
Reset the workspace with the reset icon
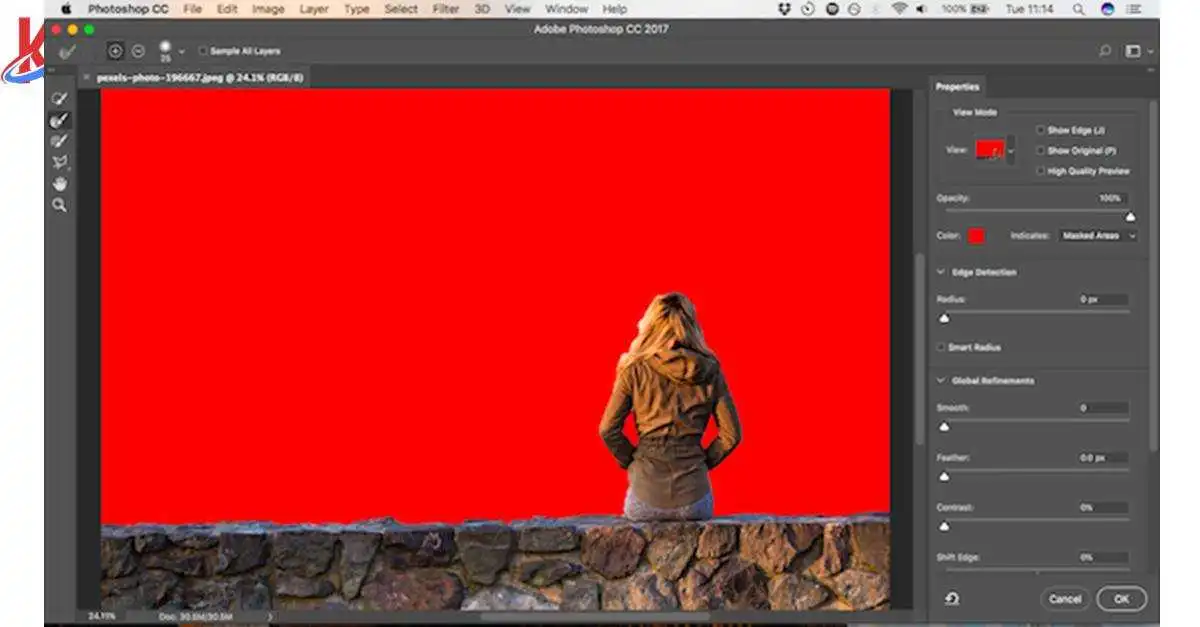(x=952, y=598)
